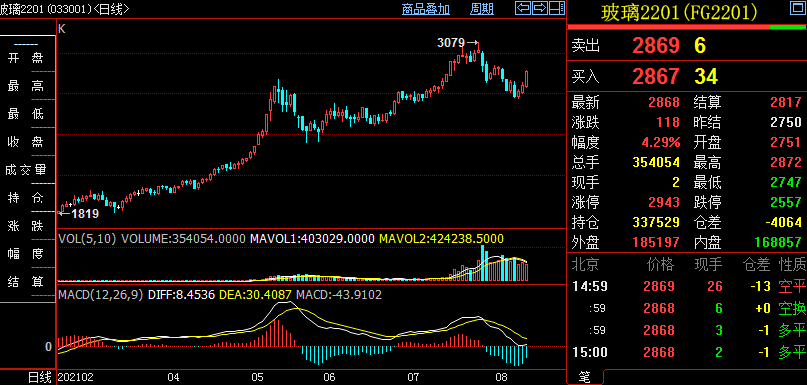
Task: Open the 商品叠加 overlay link
Action: click(426, 9)
